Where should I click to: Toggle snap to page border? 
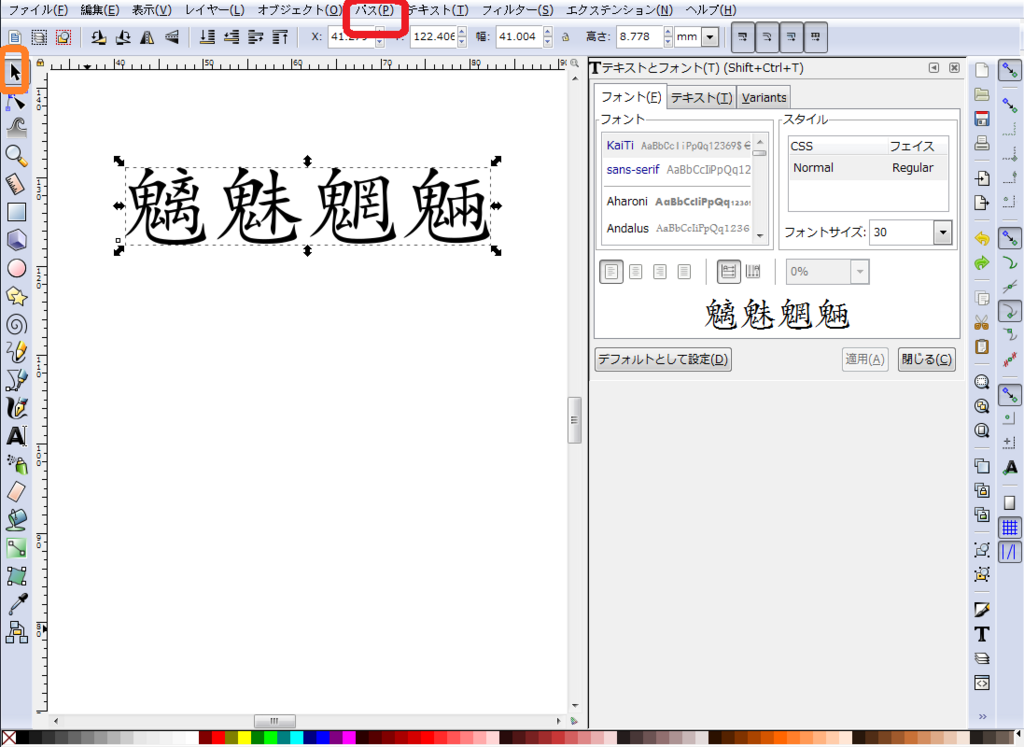[x=1010, y=502]
